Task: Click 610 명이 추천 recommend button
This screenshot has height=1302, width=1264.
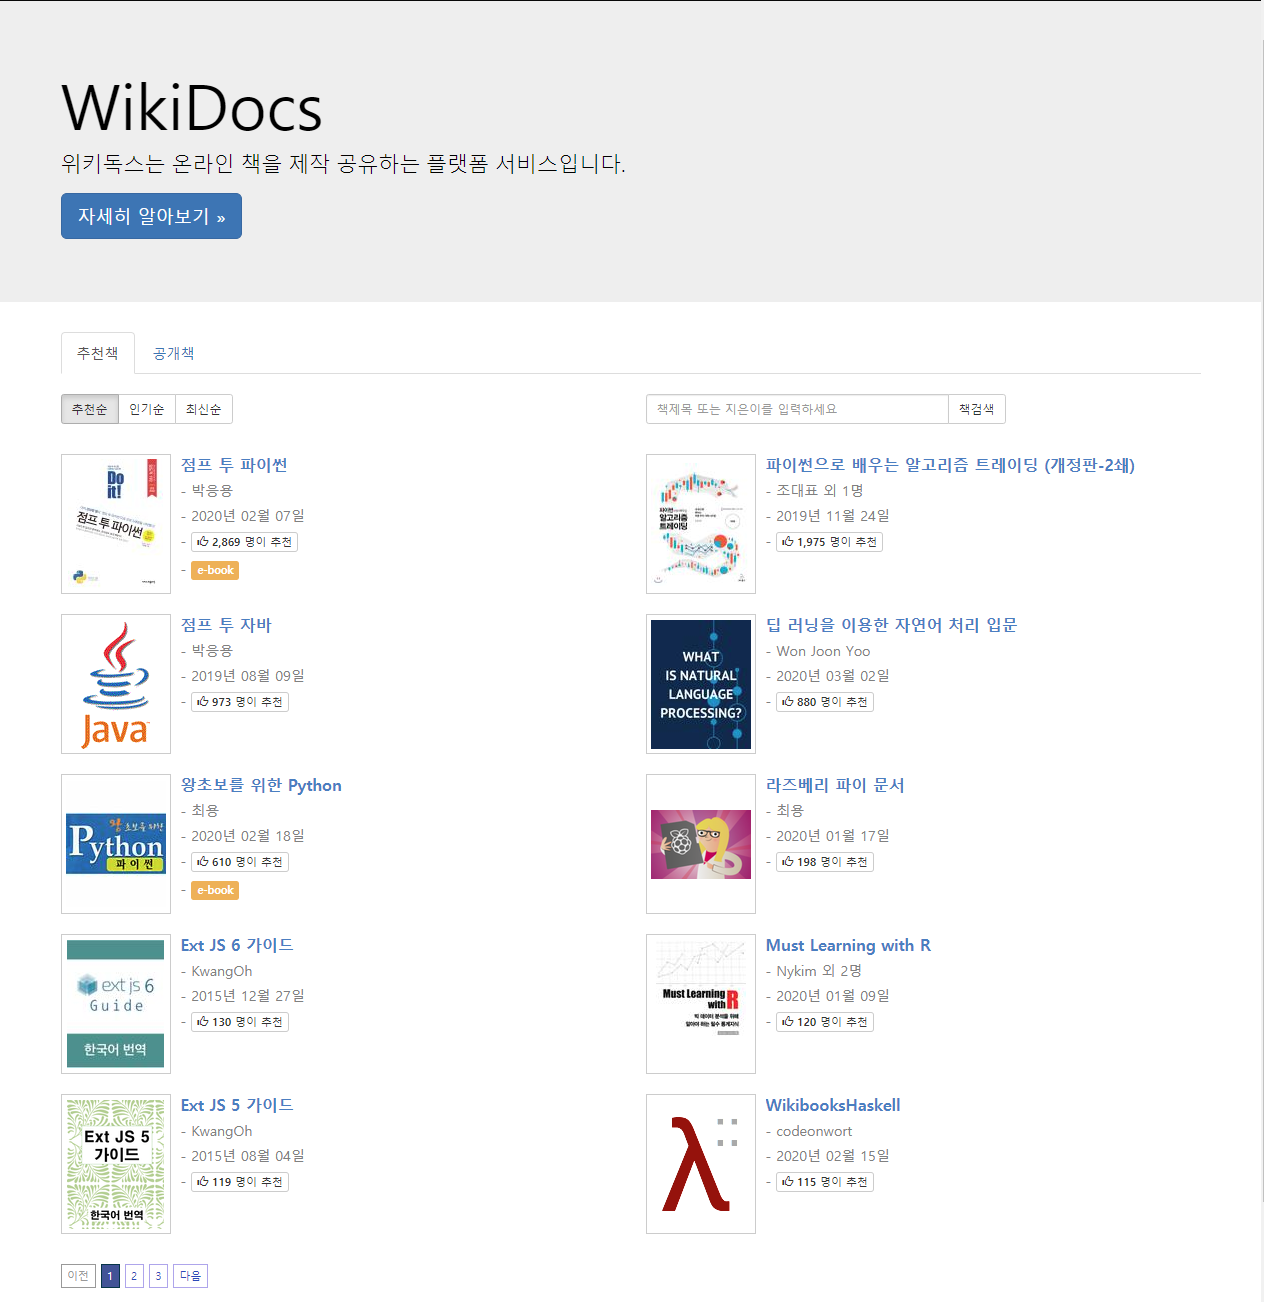Action: [240, 862]
